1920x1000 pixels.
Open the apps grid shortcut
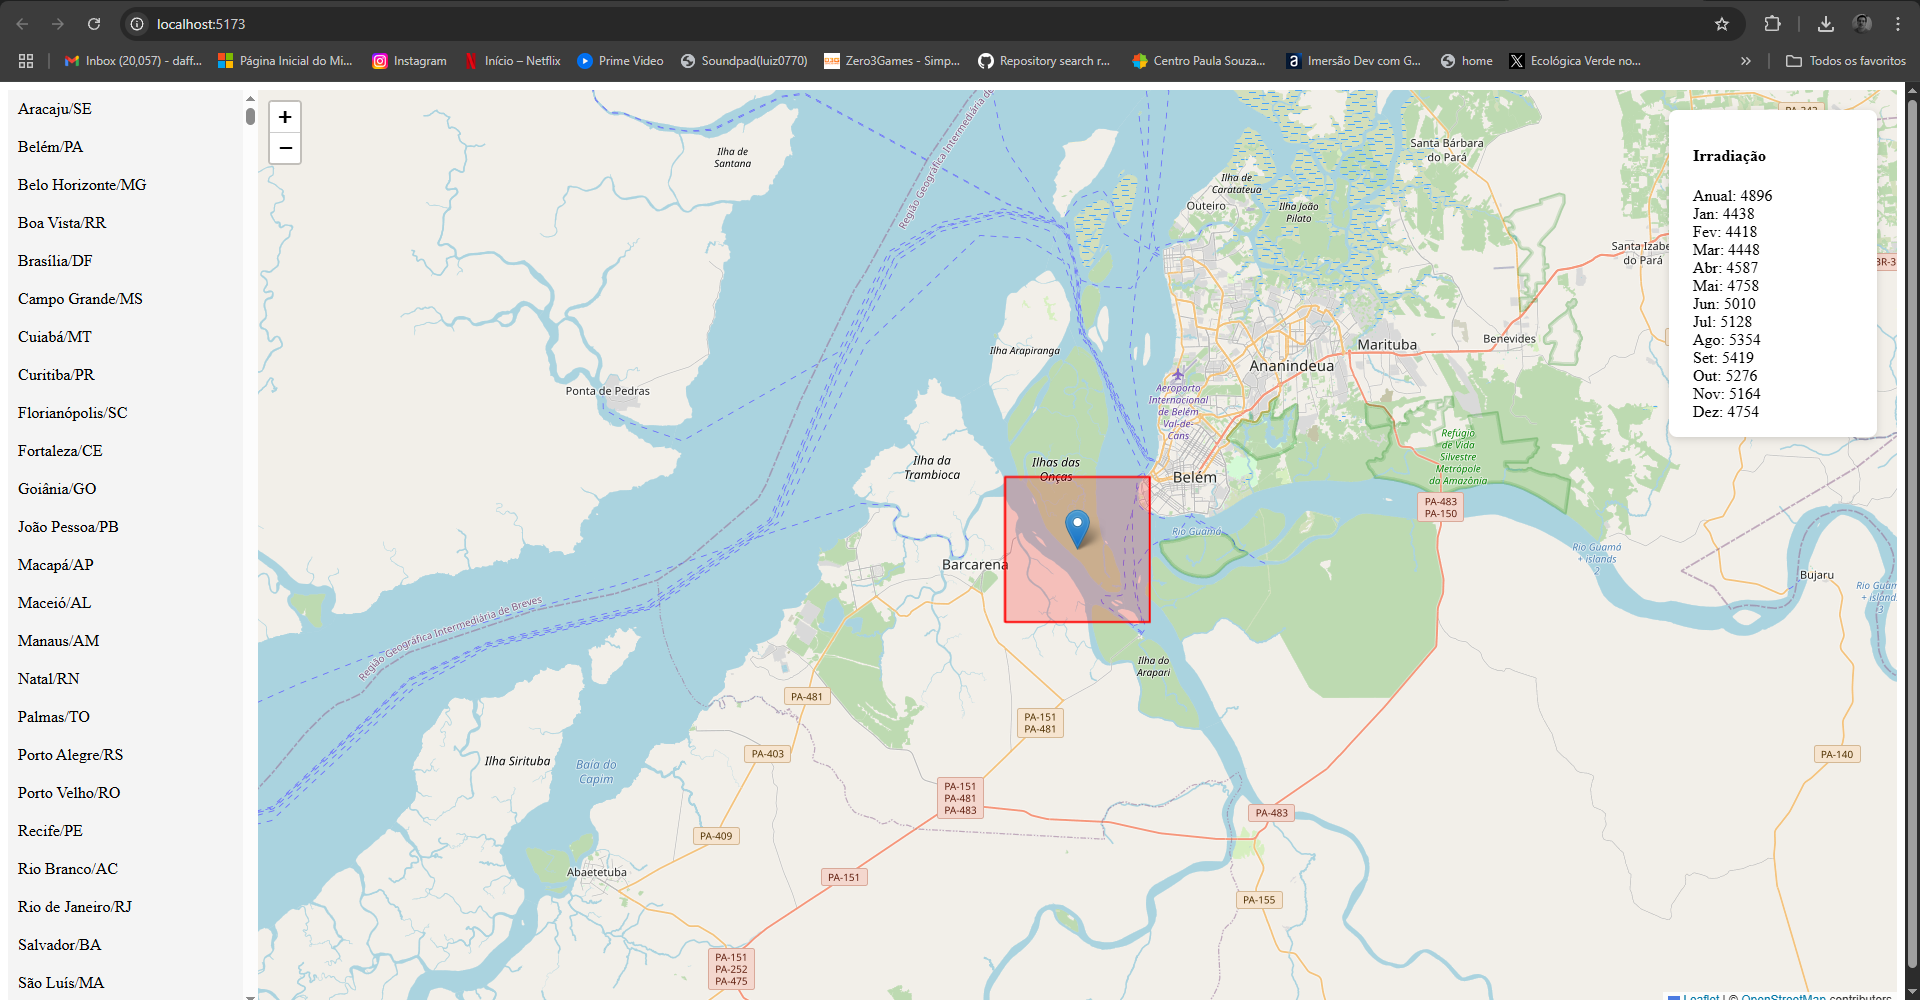[x=26, y=61]
